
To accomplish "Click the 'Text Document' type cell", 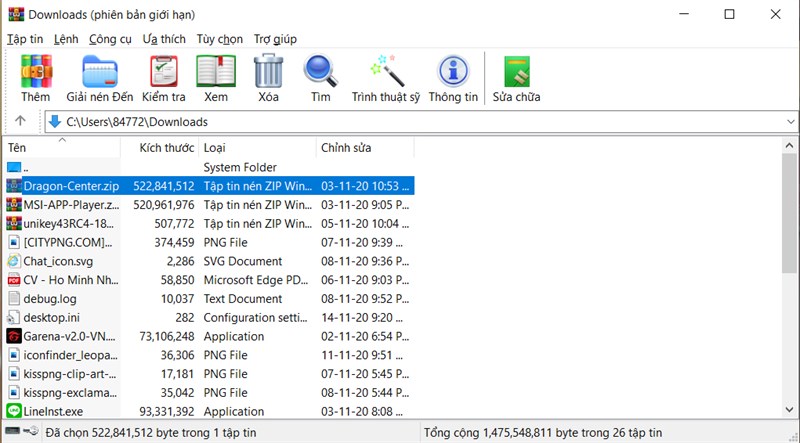I will pos(243,299).
